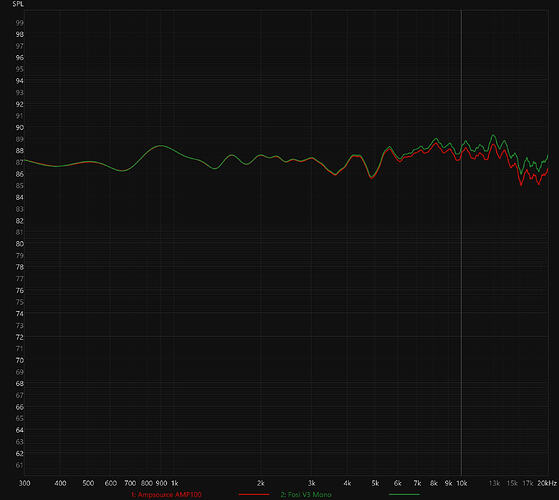Click the 70 SPL axis value
Image resolution: width=559 pixels, height=500 pixels.
click(x=20, y=360)
